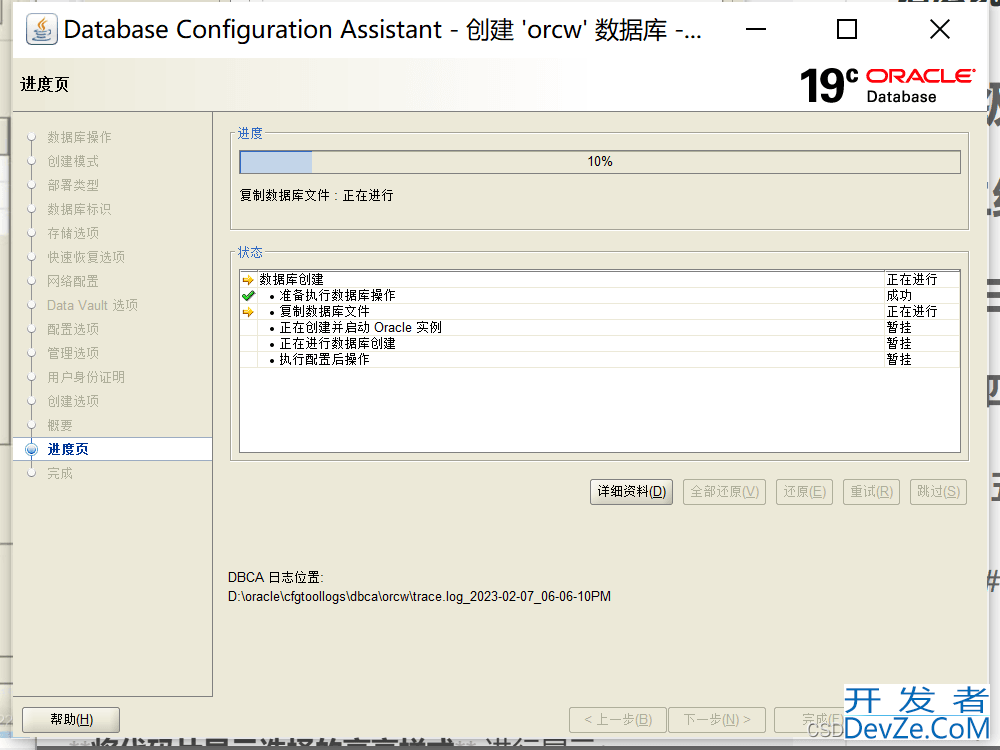
Task: Click the DBCA trace.log path text
Action: pos(419,597)
